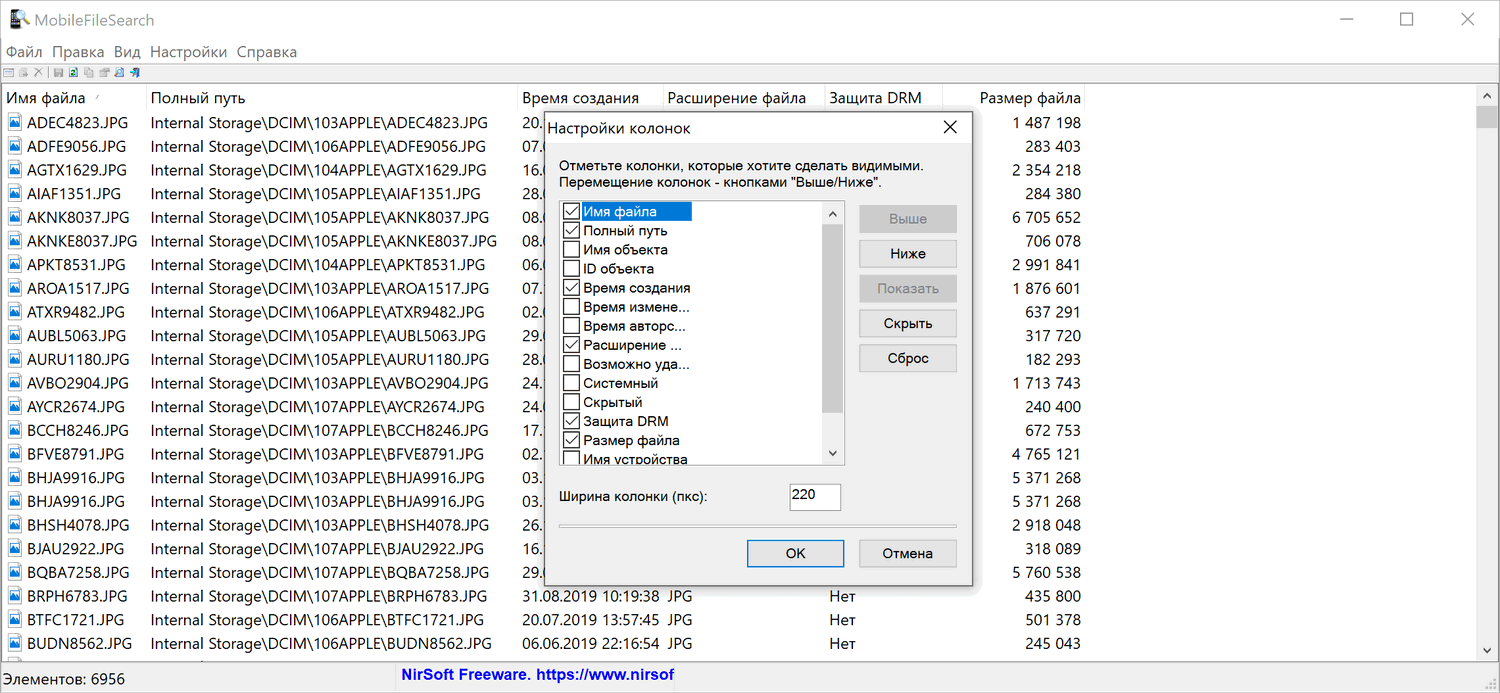
Task: Open the Properties toolbar icon
Action: pyautogui.click(x=103, y=72)
